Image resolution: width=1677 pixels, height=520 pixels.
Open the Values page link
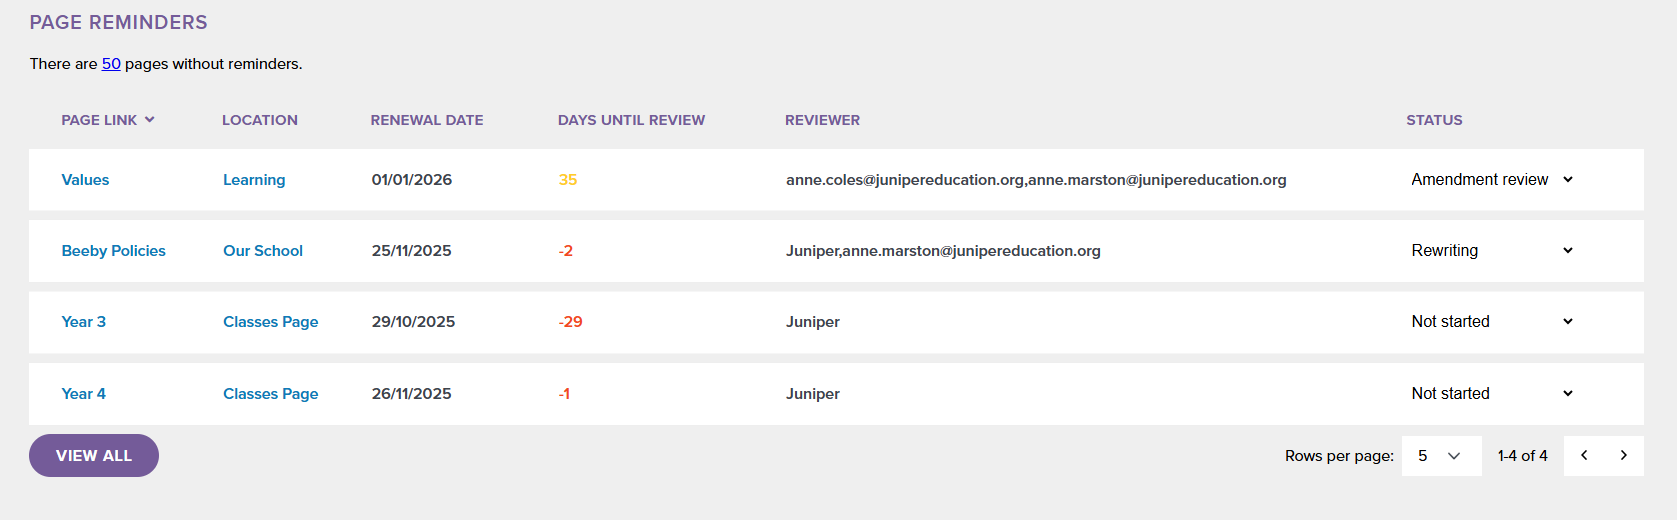pyautogui.click(x=85, y=180)
